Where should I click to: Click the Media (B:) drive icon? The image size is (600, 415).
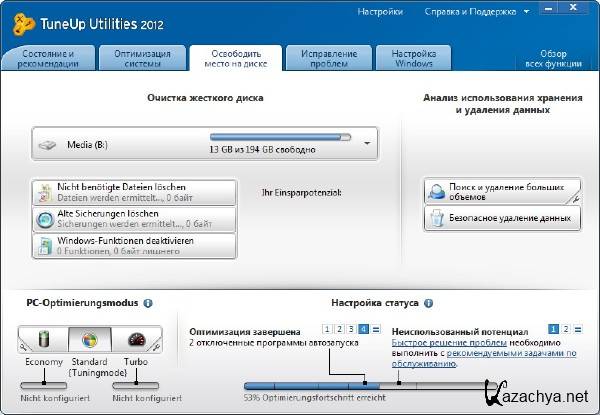pos(49,145)
